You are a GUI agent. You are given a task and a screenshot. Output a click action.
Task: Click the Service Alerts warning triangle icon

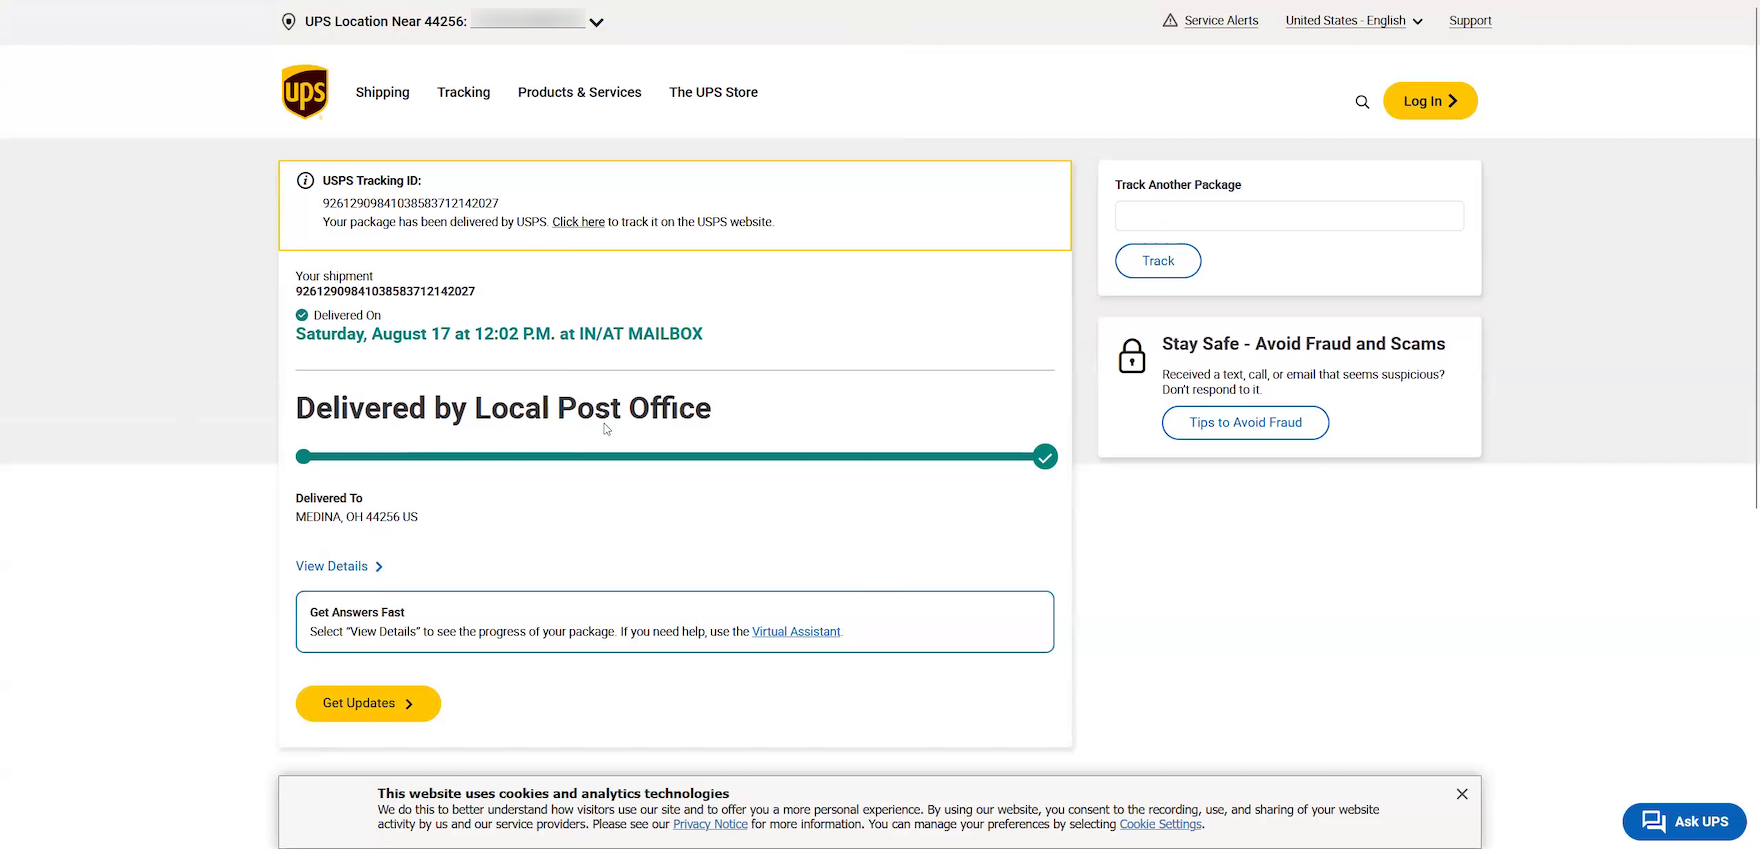[x=1170, y=20]
